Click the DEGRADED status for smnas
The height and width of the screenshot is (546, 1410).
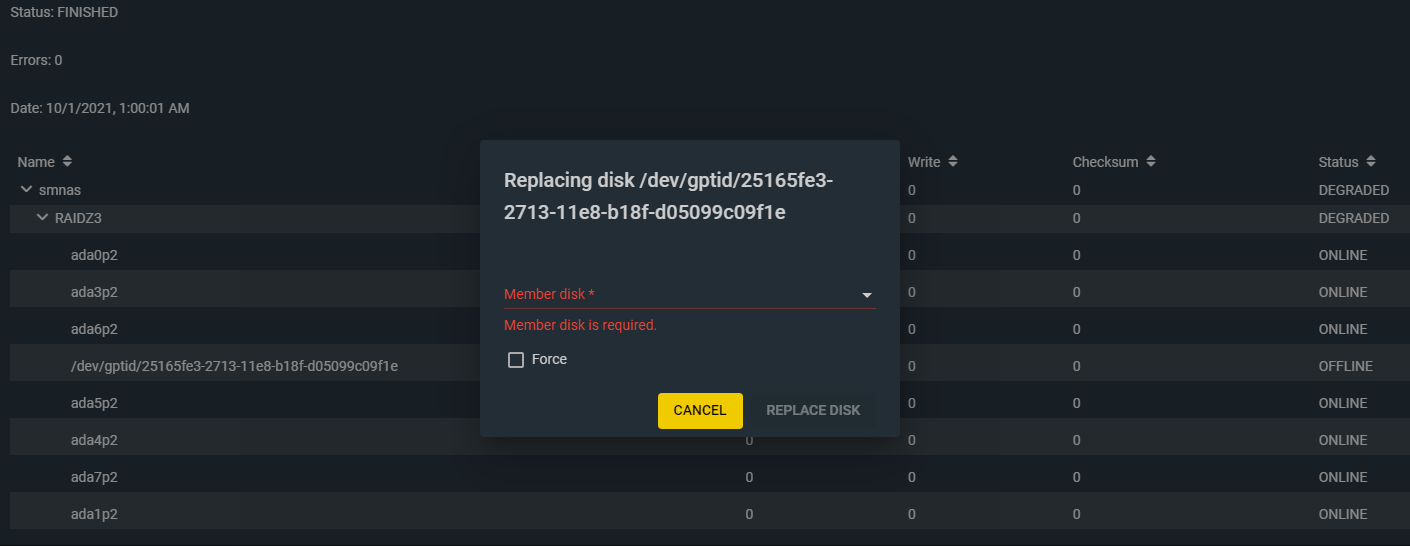click(1353, 190)
